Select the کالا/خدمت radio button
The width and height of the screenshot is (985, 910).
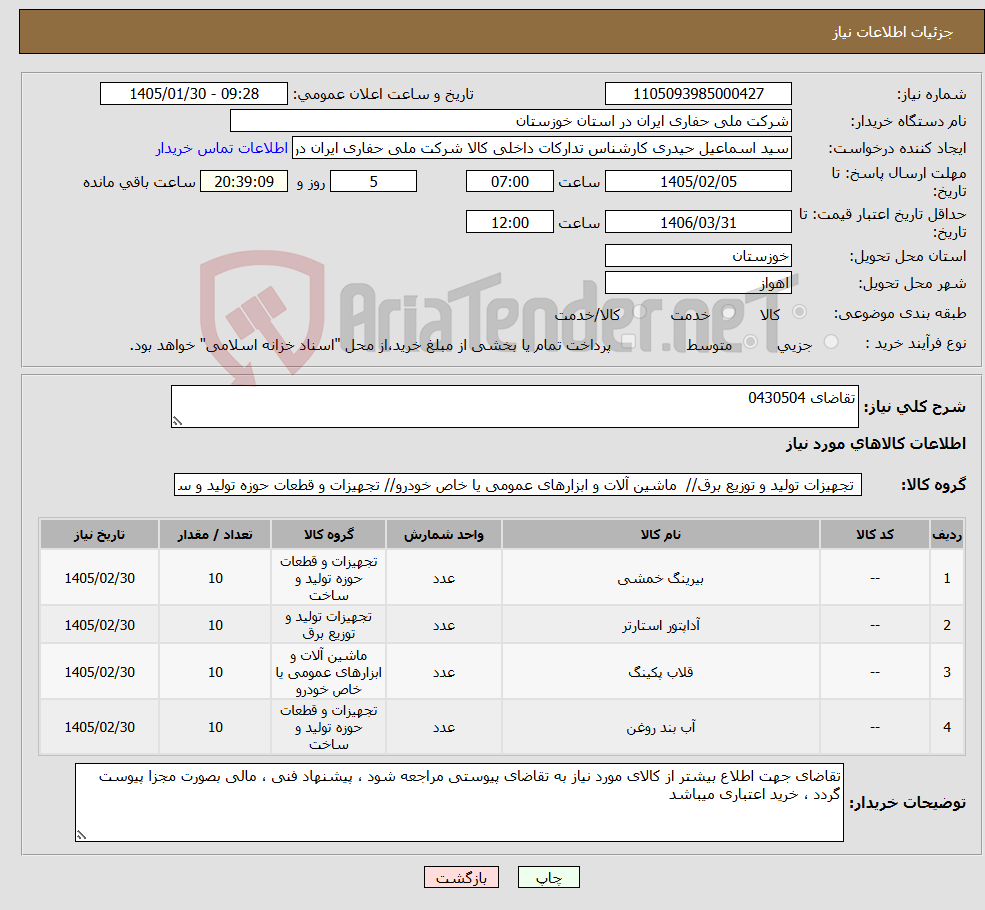(639, 311)
